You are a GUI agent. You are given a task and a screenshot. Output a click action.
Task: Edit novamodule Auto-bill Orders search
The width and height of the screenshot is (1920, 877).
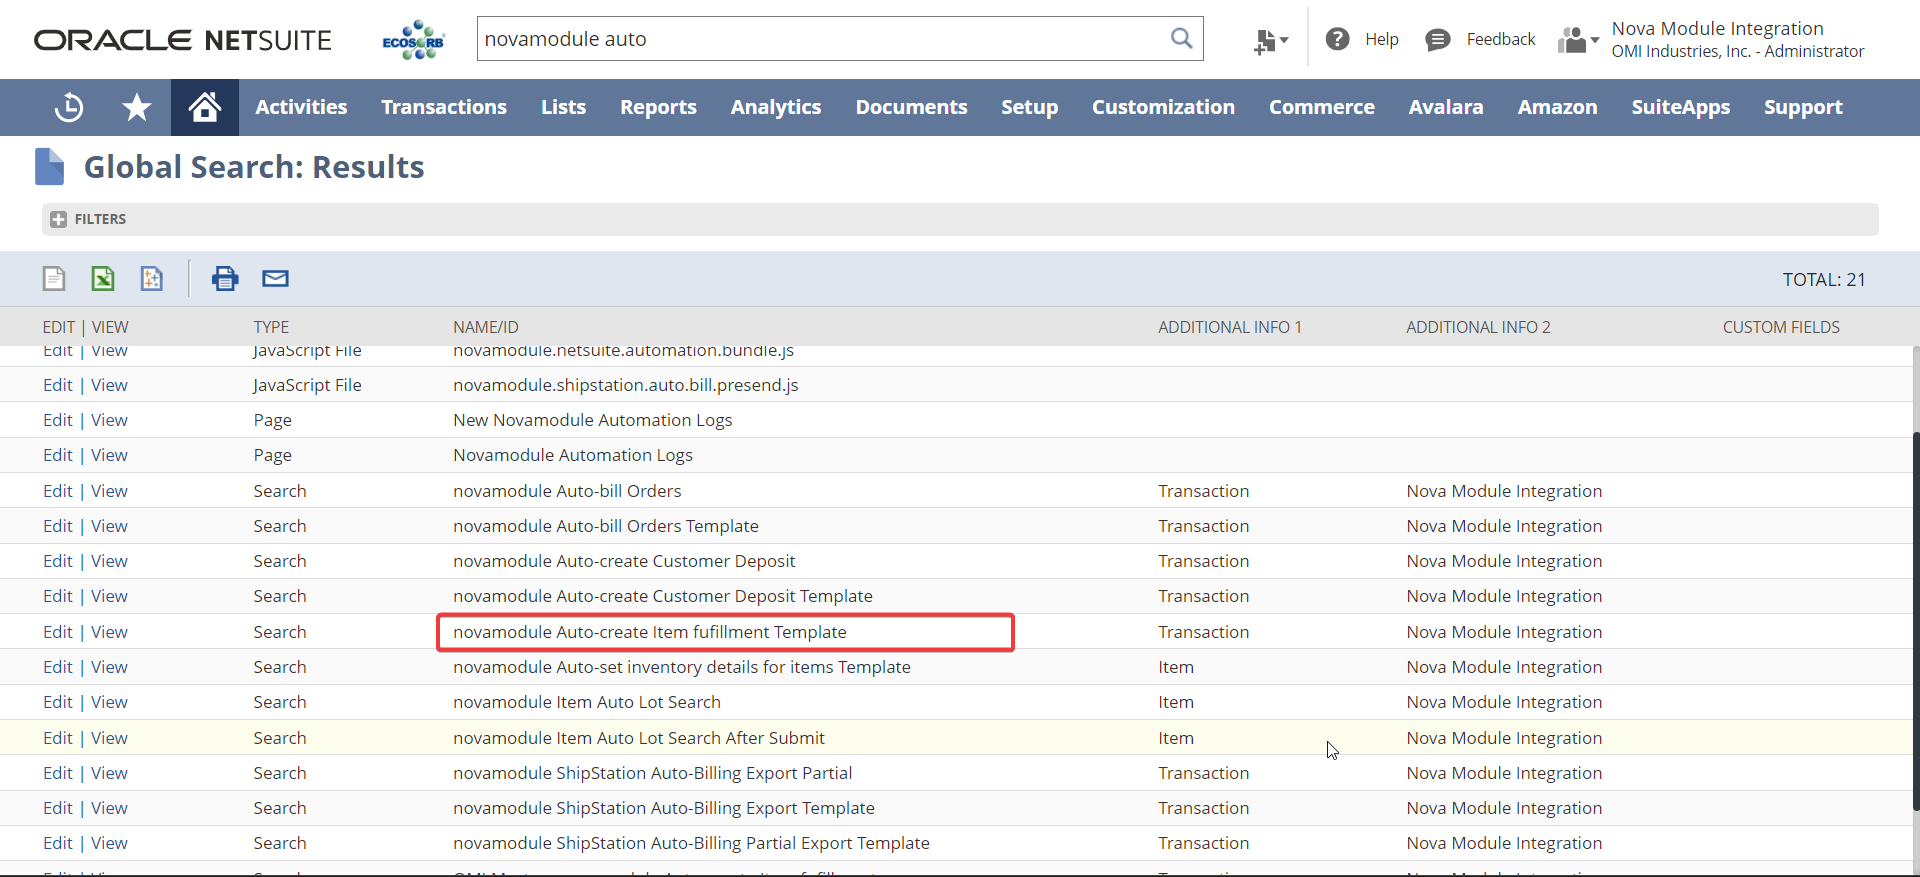[58, 491]
